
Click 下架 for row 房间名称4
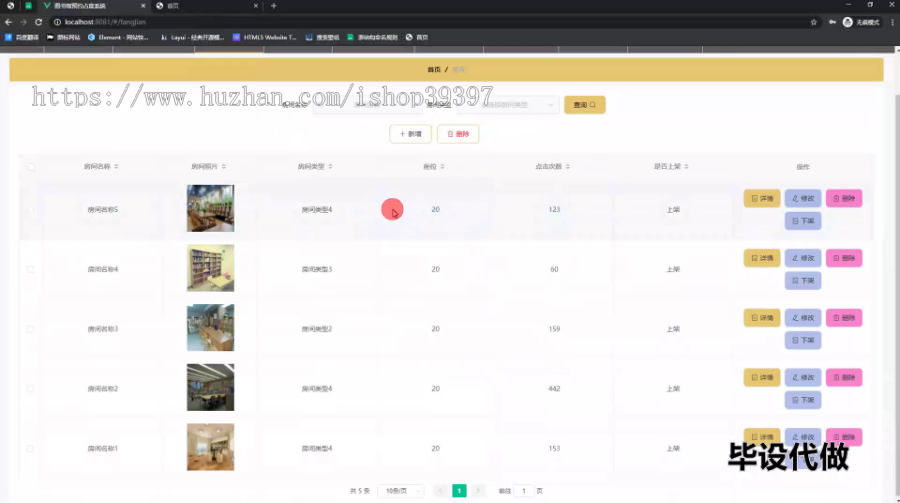(803, 281)
